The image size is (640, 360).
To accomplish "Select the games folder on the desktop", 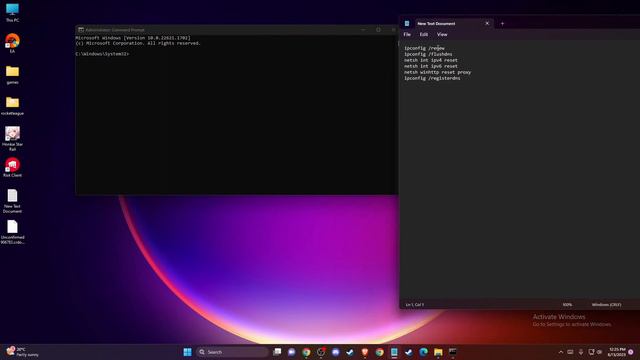I will 12,75.
